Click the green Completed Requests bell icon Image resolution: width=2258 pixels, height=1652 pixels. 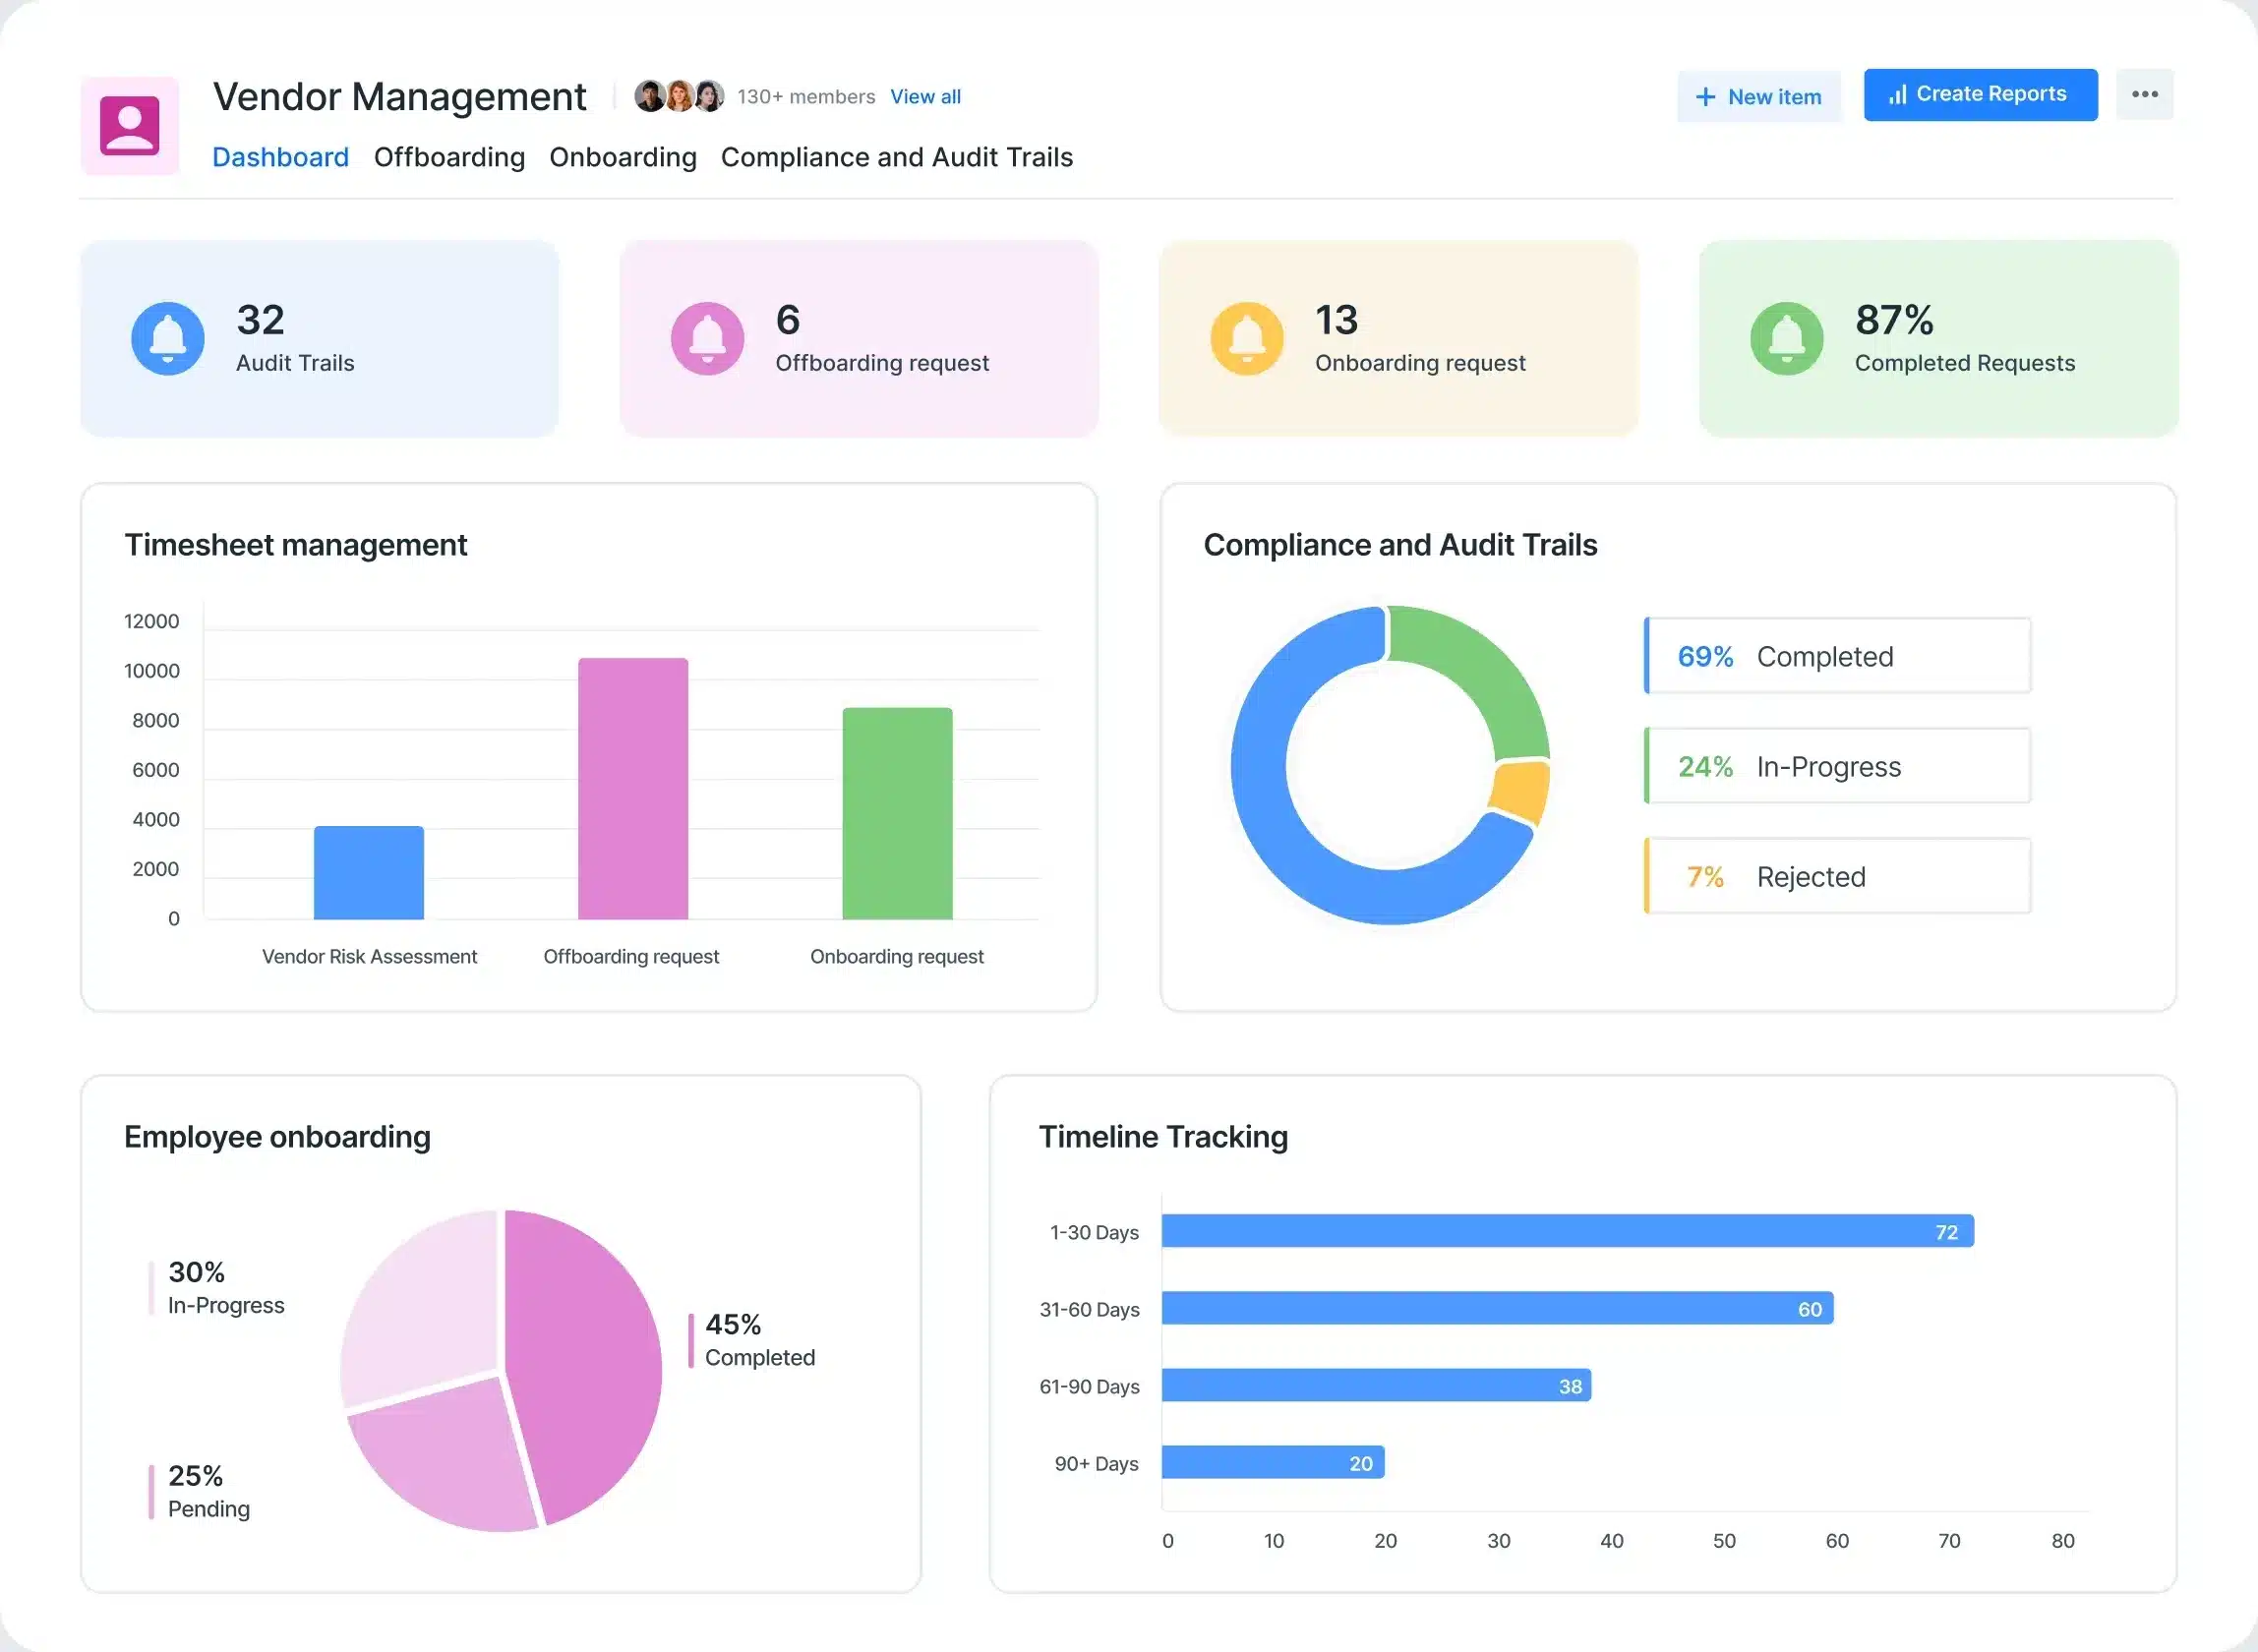click(1786, 338)
